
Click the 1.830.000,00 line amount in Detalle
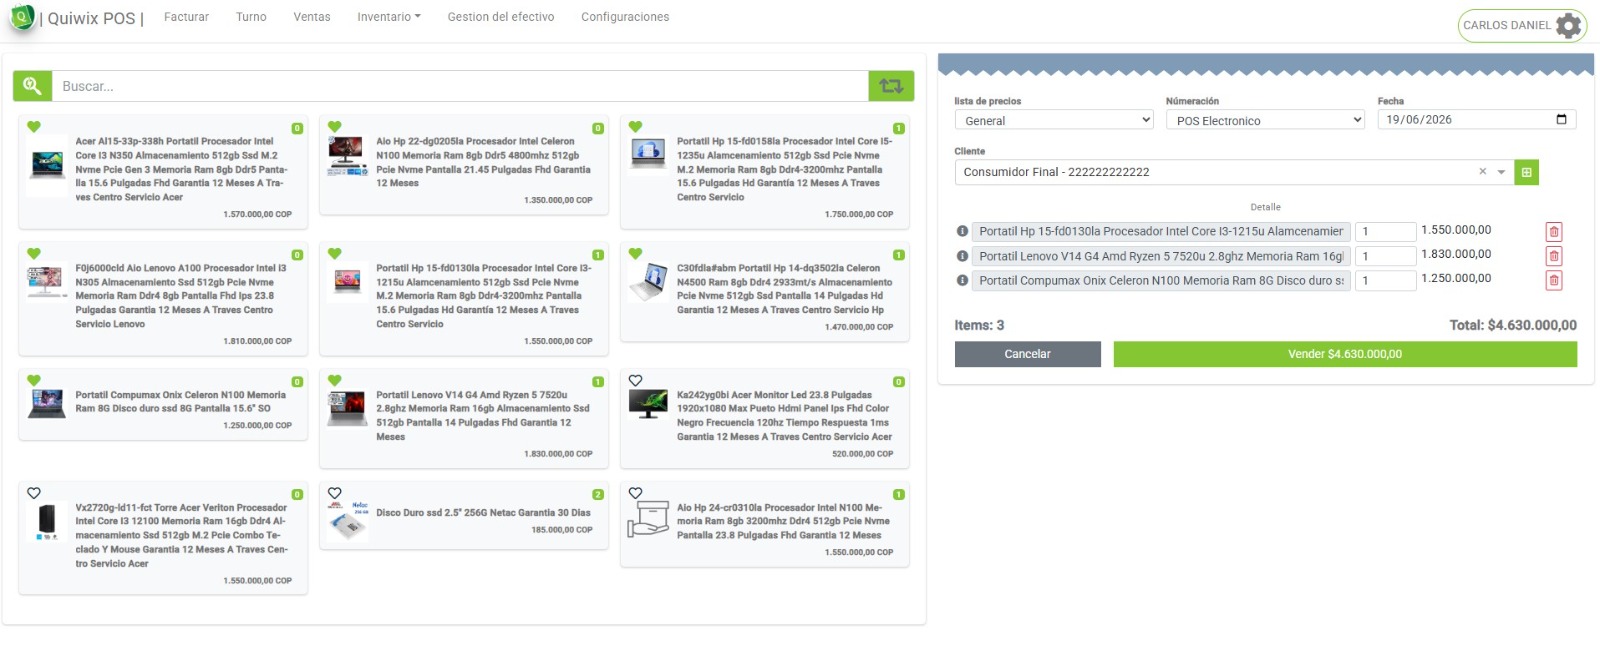[x=1456, y=254]
